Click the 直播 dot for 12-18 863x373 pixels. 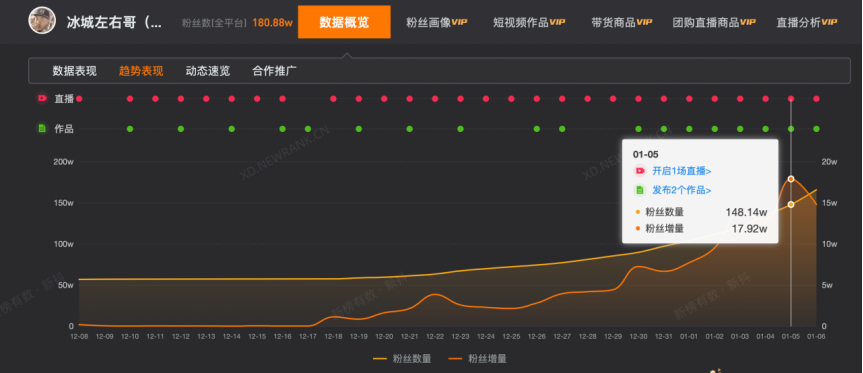334,99
